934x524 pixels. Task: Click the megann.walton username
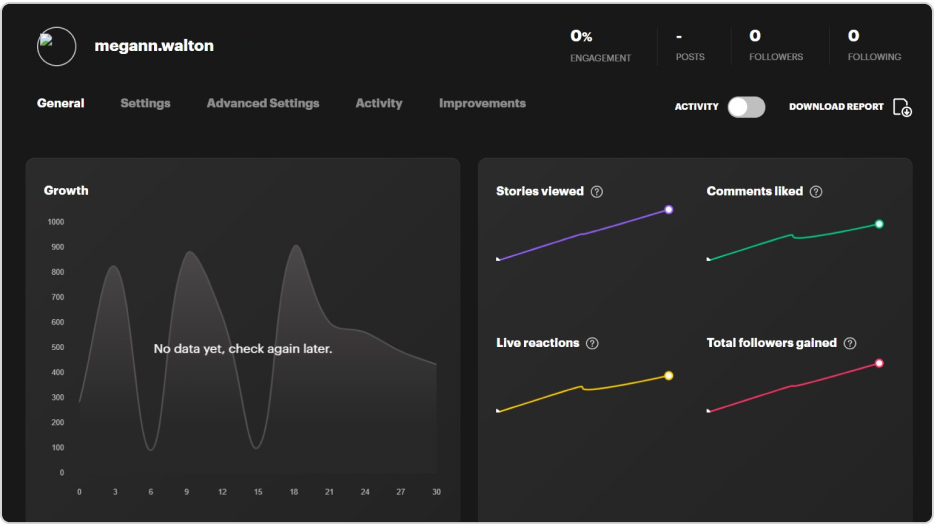tap(154, 46)
